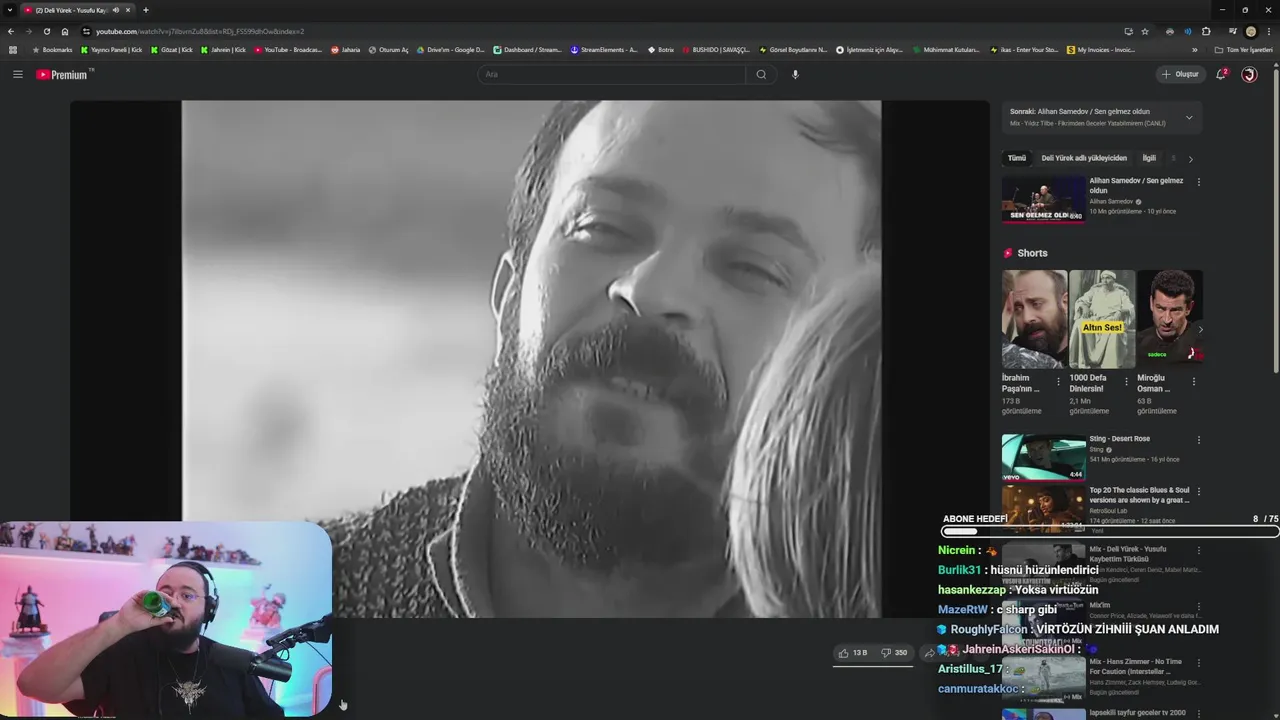Expand the hidden bookmarks overflow chevron

[x=1196, y=50]
